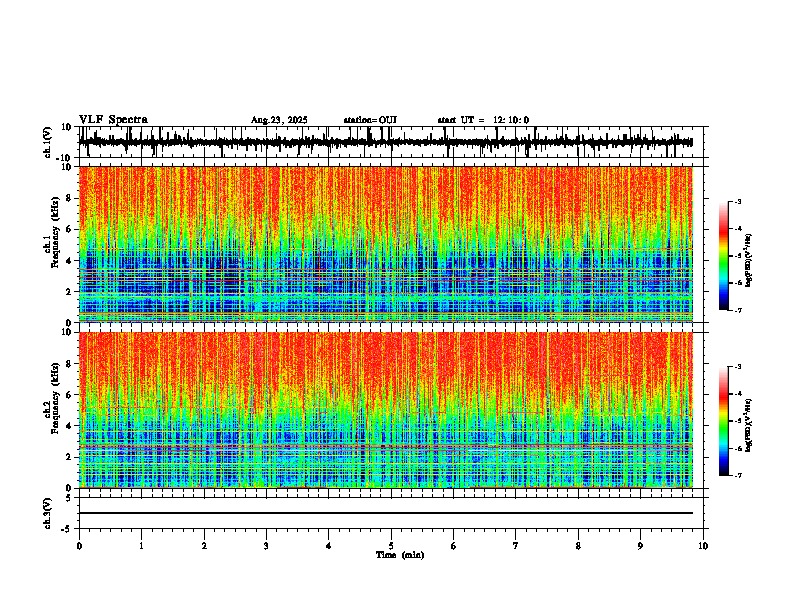Click the 'start UT = 12:10:0' text
The width and height of the screenshot is (792, 612).
click(x=483, y=120)
